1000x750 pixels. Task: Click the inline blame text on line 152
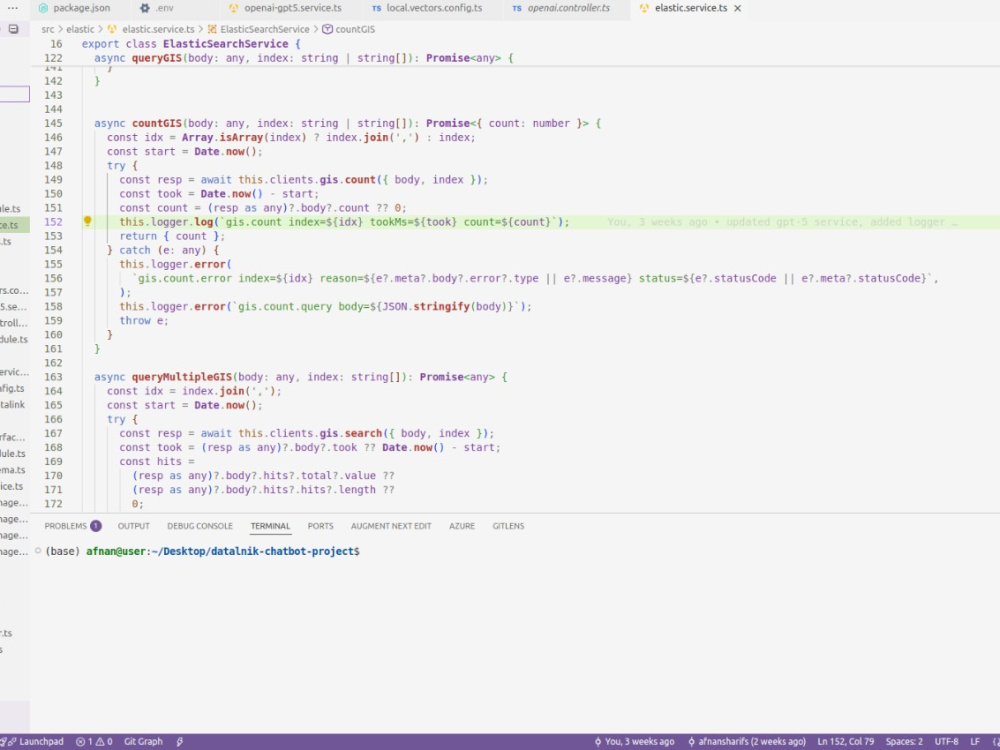click(782, 222)
